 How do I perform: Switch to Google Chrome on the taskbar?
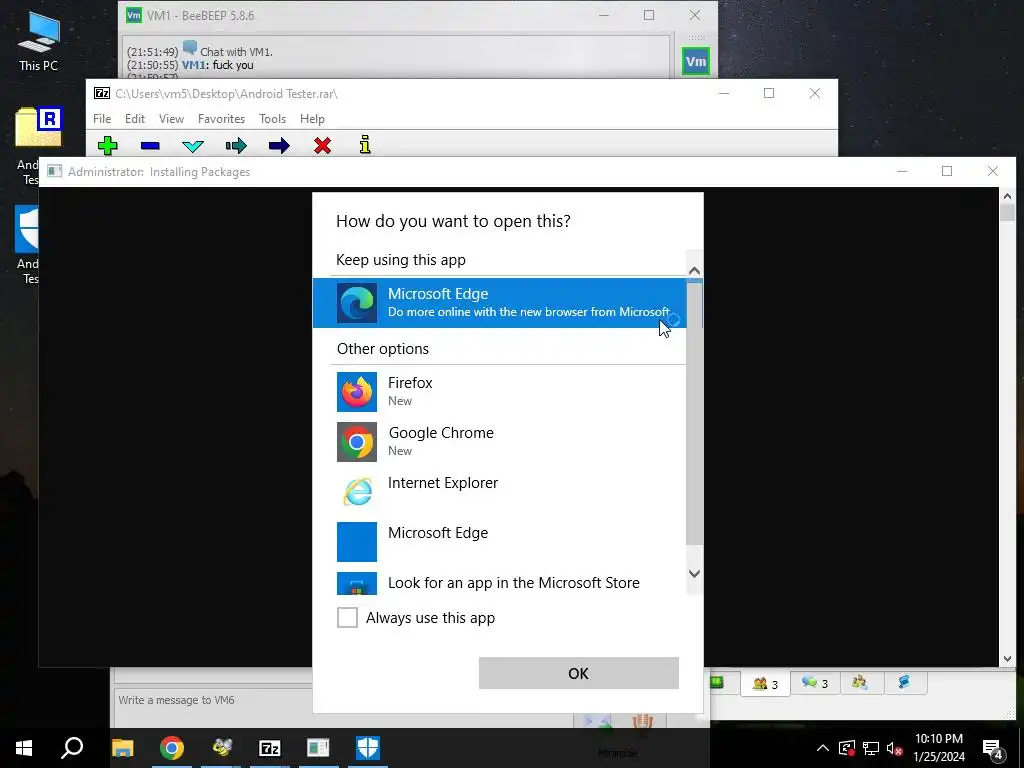click(172, 748)
